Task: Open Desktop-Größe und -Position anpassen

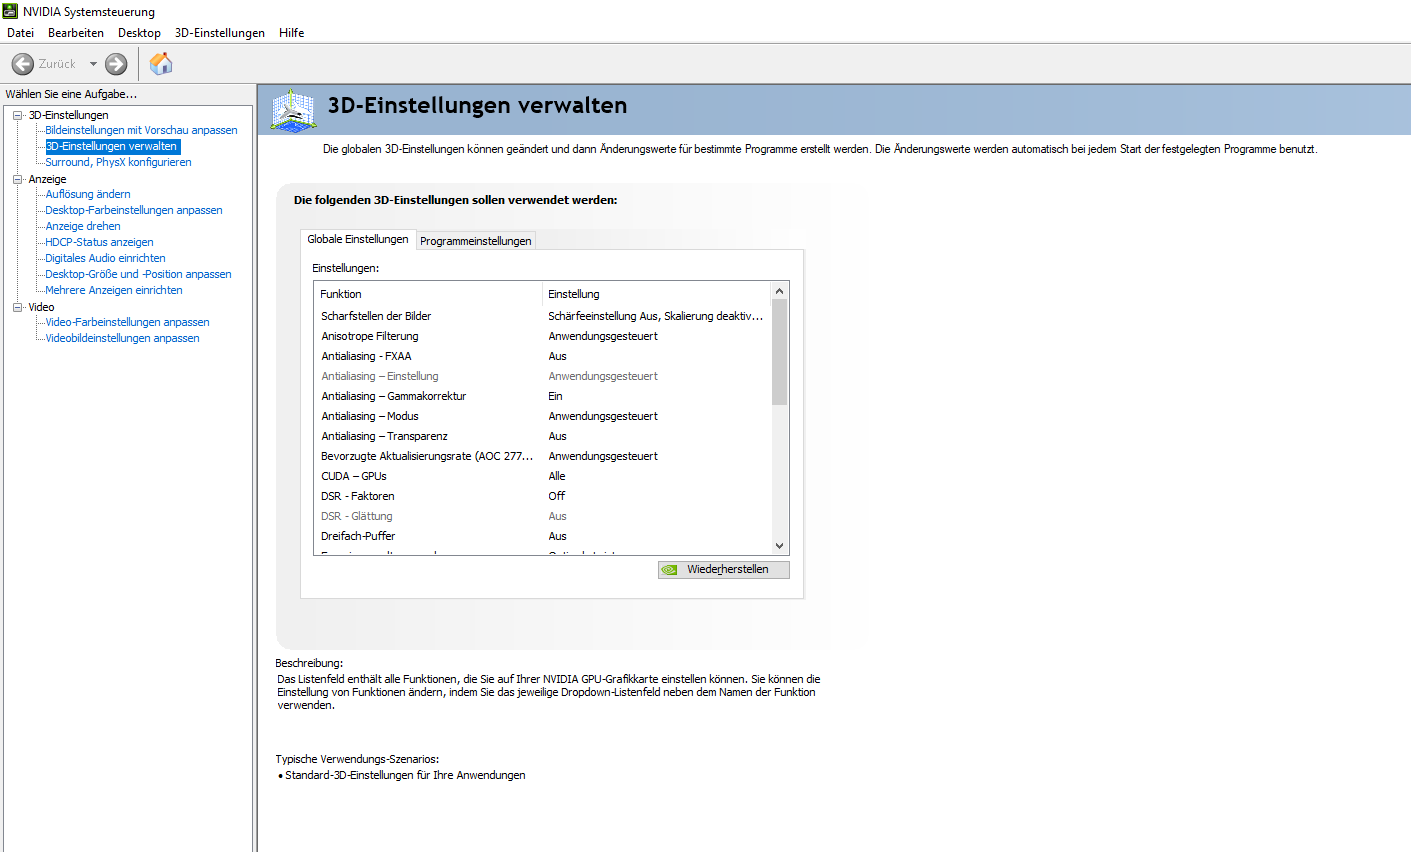Action: coord(138,274)
